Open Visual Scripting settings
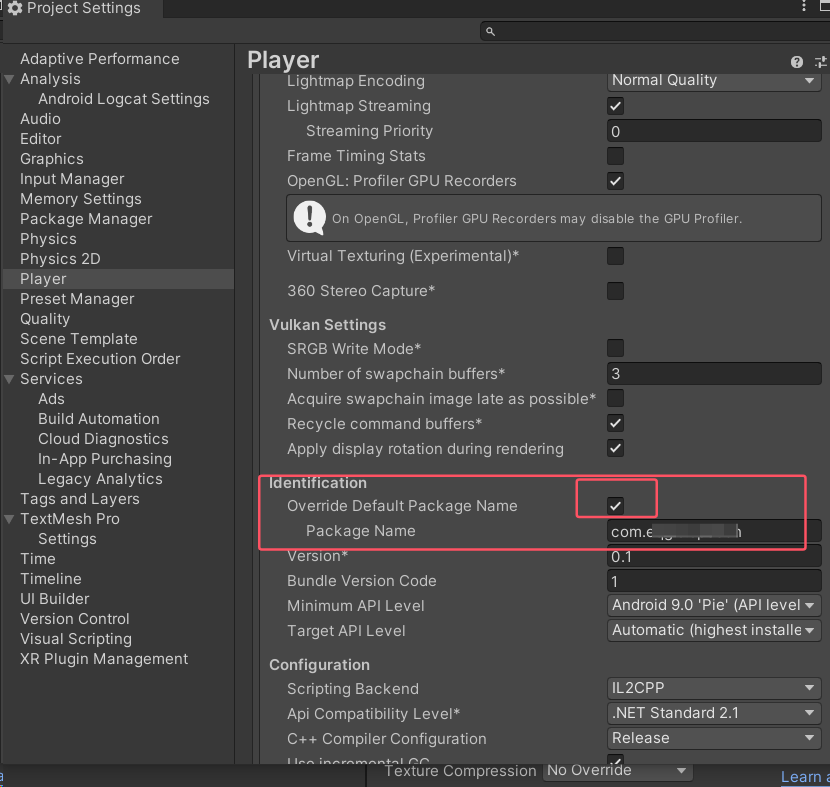The width and height of the screenshot is (830, 787). pos(76,639)
